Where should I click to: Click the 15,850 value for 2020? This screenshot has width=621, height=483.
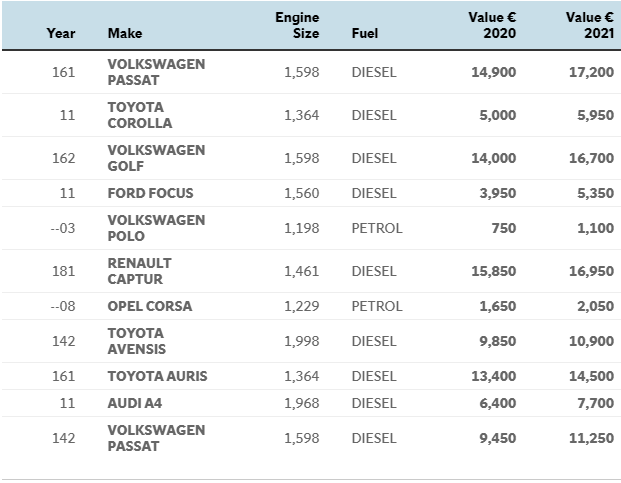(494, 271)
